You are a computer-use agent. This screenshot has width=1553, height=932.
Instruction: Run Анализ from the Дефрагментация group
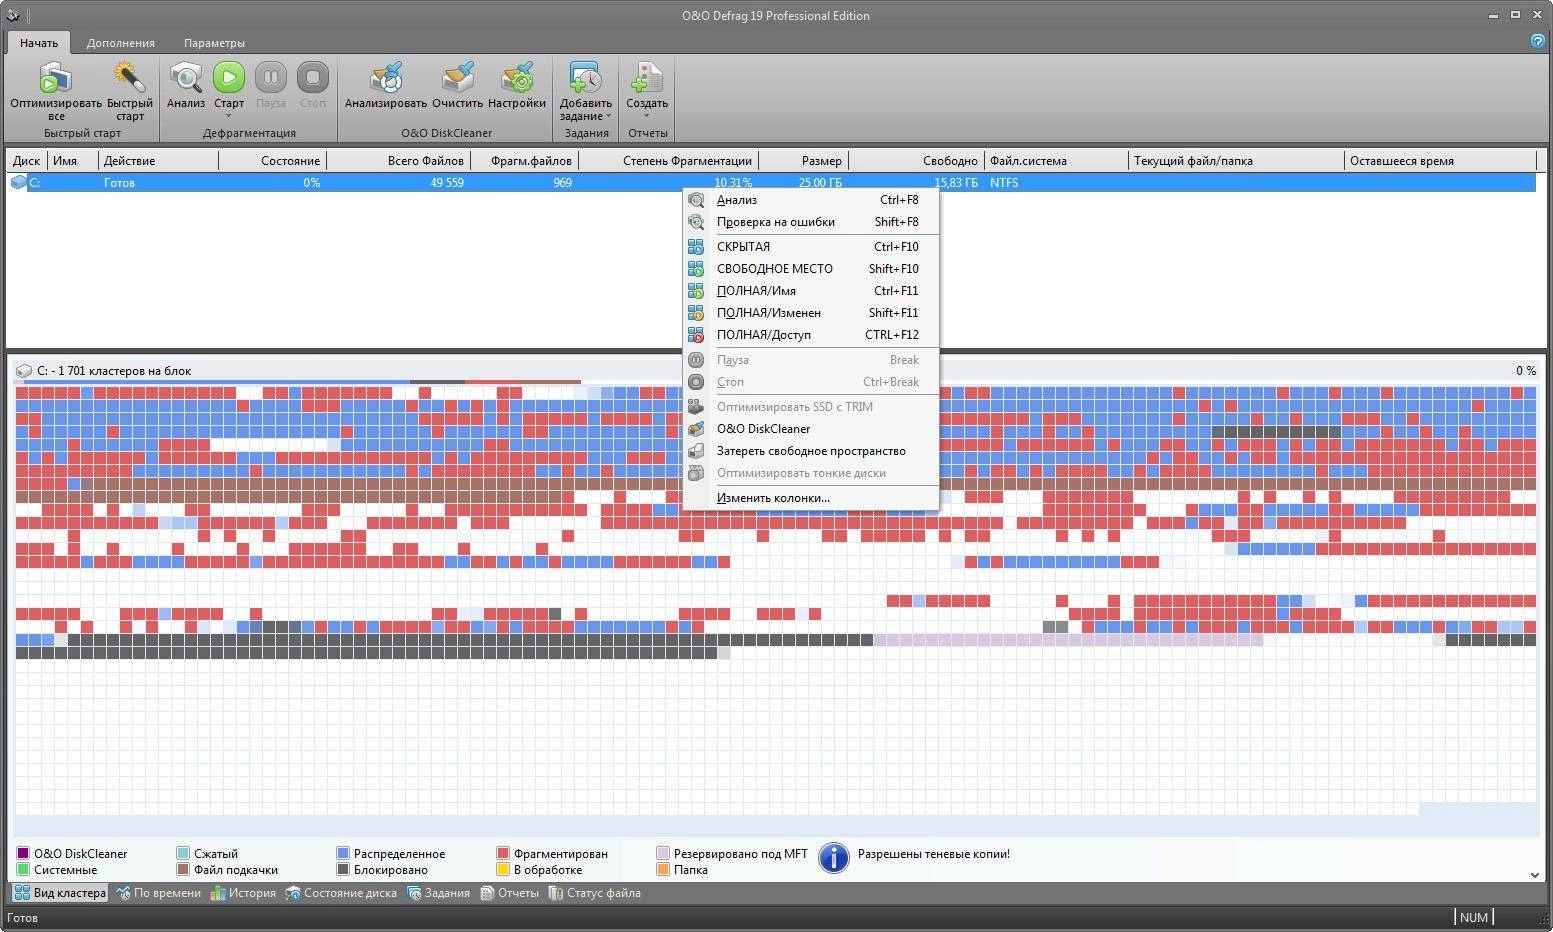click(186, 78)
